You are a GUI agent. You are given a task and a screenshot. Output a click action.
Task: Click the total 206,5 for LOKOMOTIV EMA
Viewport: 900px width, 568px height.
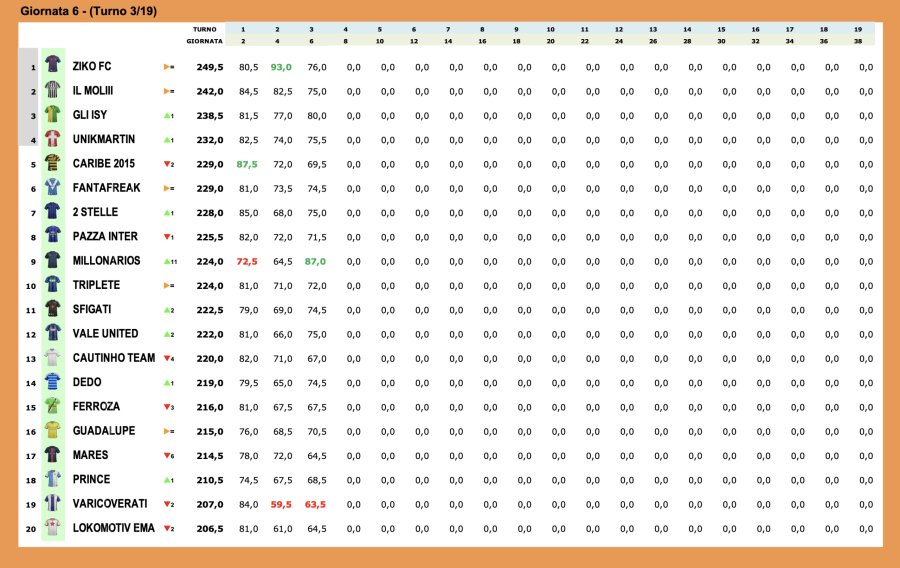210,529
